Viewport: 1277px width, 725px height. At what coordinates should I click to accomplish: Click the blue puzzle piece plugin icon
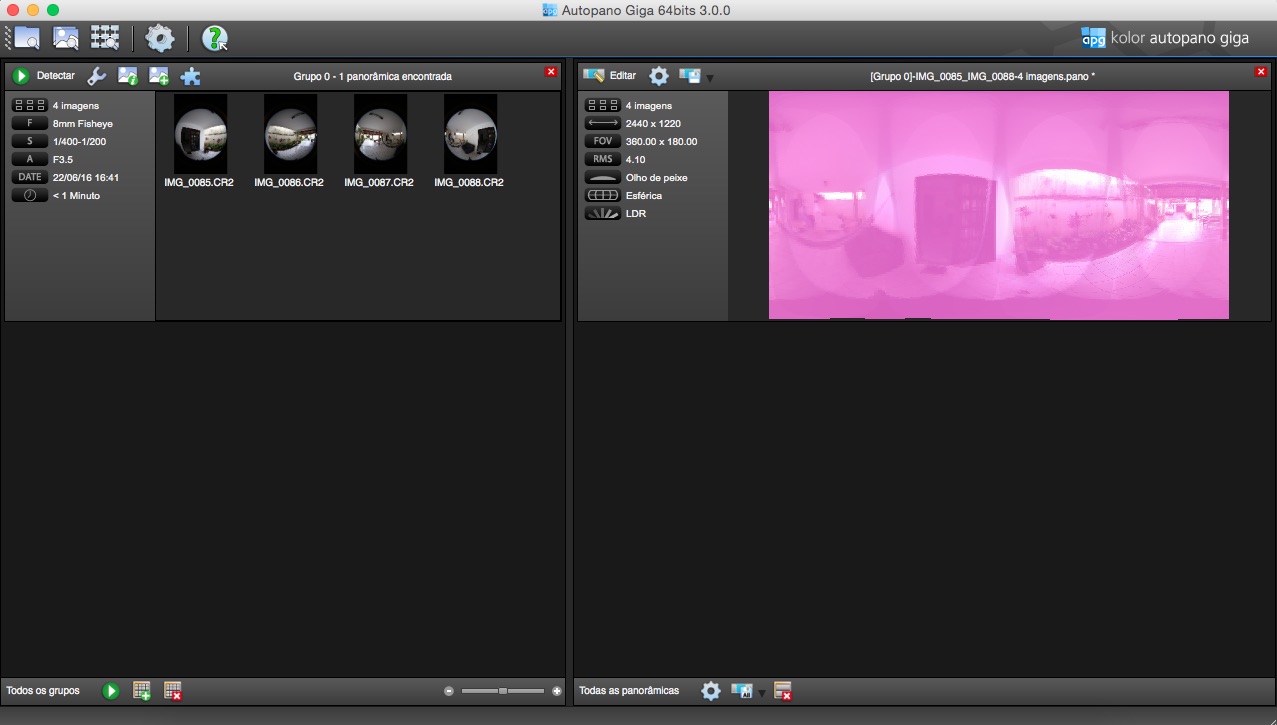(190, 76)
